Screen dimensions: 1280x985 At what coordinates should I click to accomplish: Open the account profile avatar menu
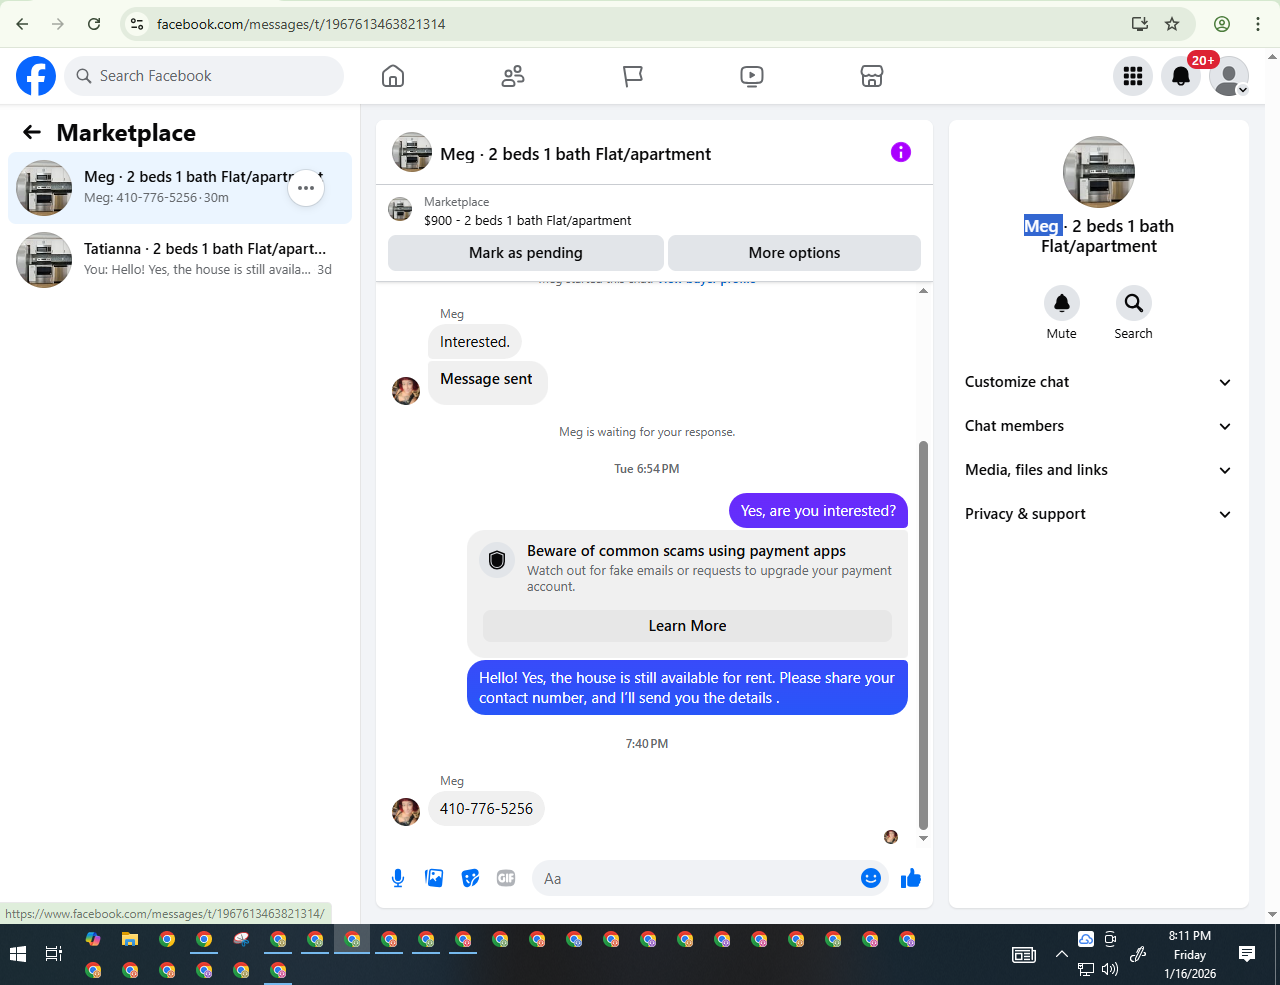[x=1229, y=76]
